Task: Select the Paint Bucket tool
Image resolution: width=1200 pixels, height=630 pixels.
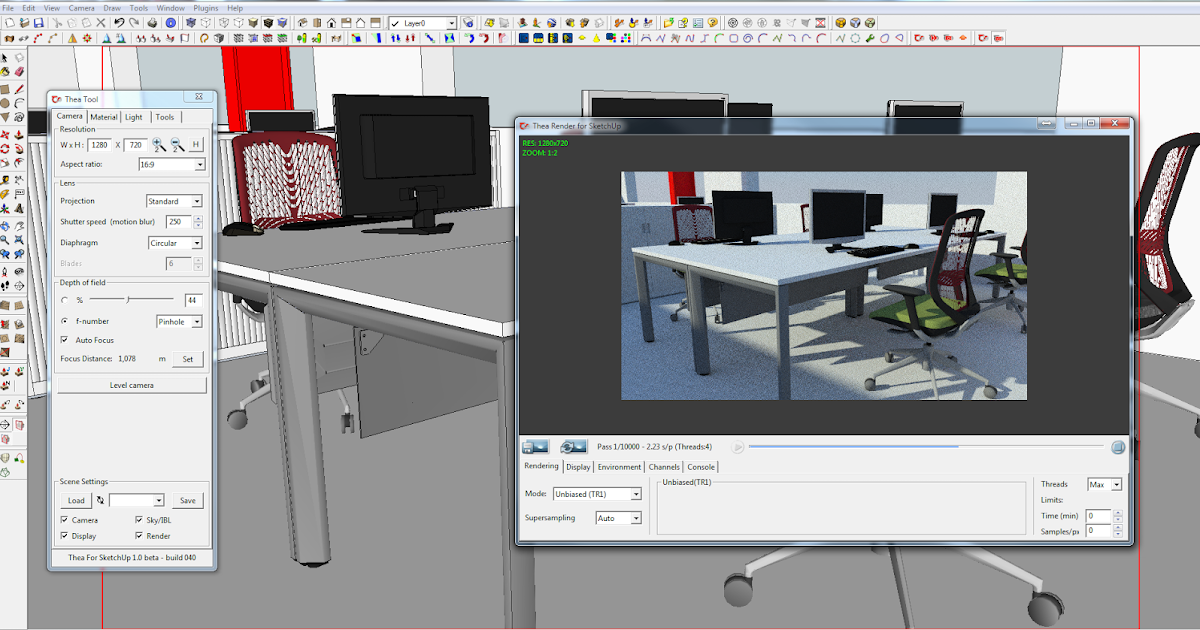Action: coord(4,72)
